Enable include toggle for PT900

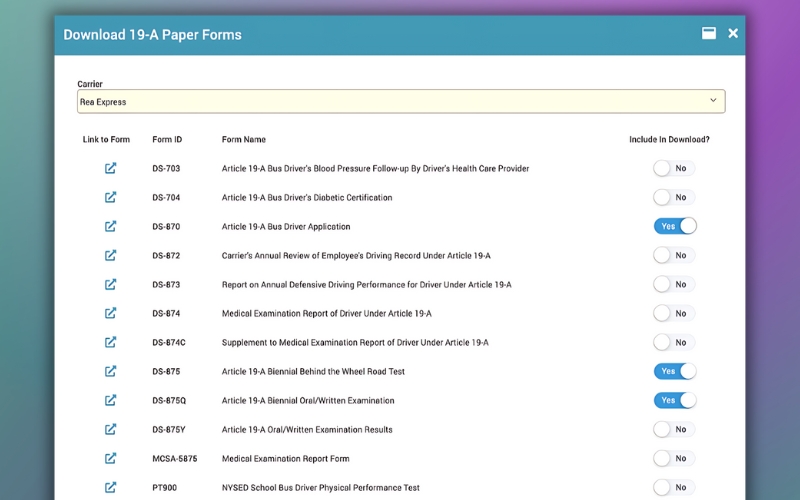click(x=674, y=487)
